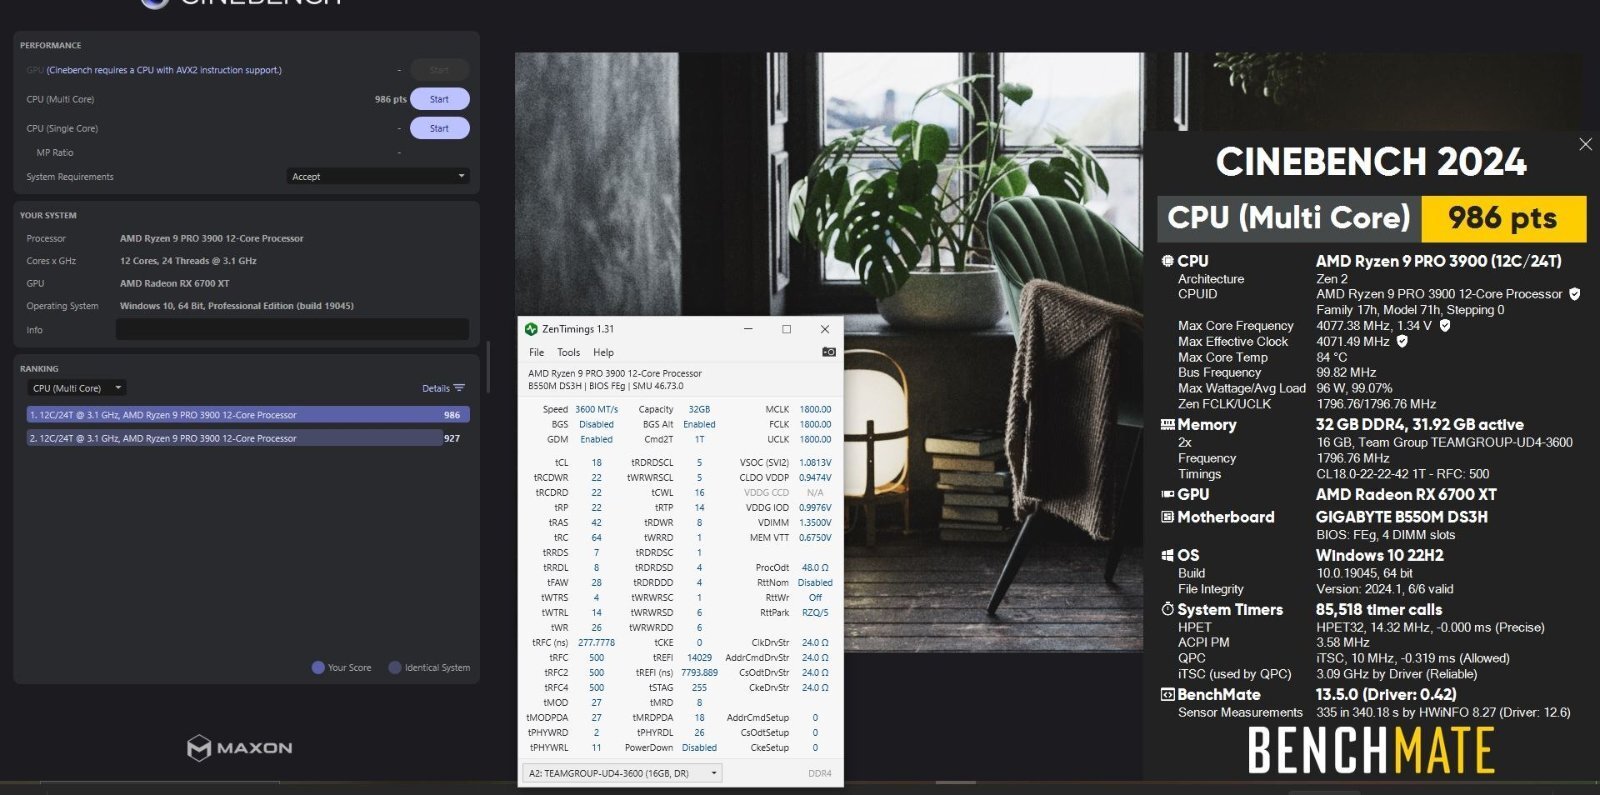Image resolution: width=1600 pixels, height=795 pixels.
Task: Click "12 Cores, 24 Threads @ 3.1 GHz" text
Action: [x=188, y=261]
